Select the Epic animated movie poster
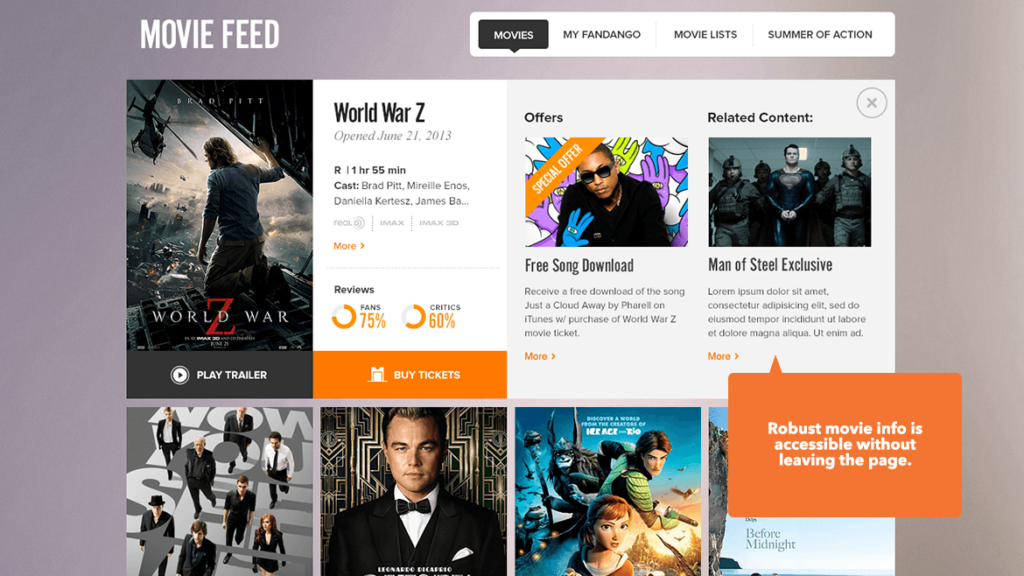Viewport: 1024px width, 576px height. click(608, 492)
